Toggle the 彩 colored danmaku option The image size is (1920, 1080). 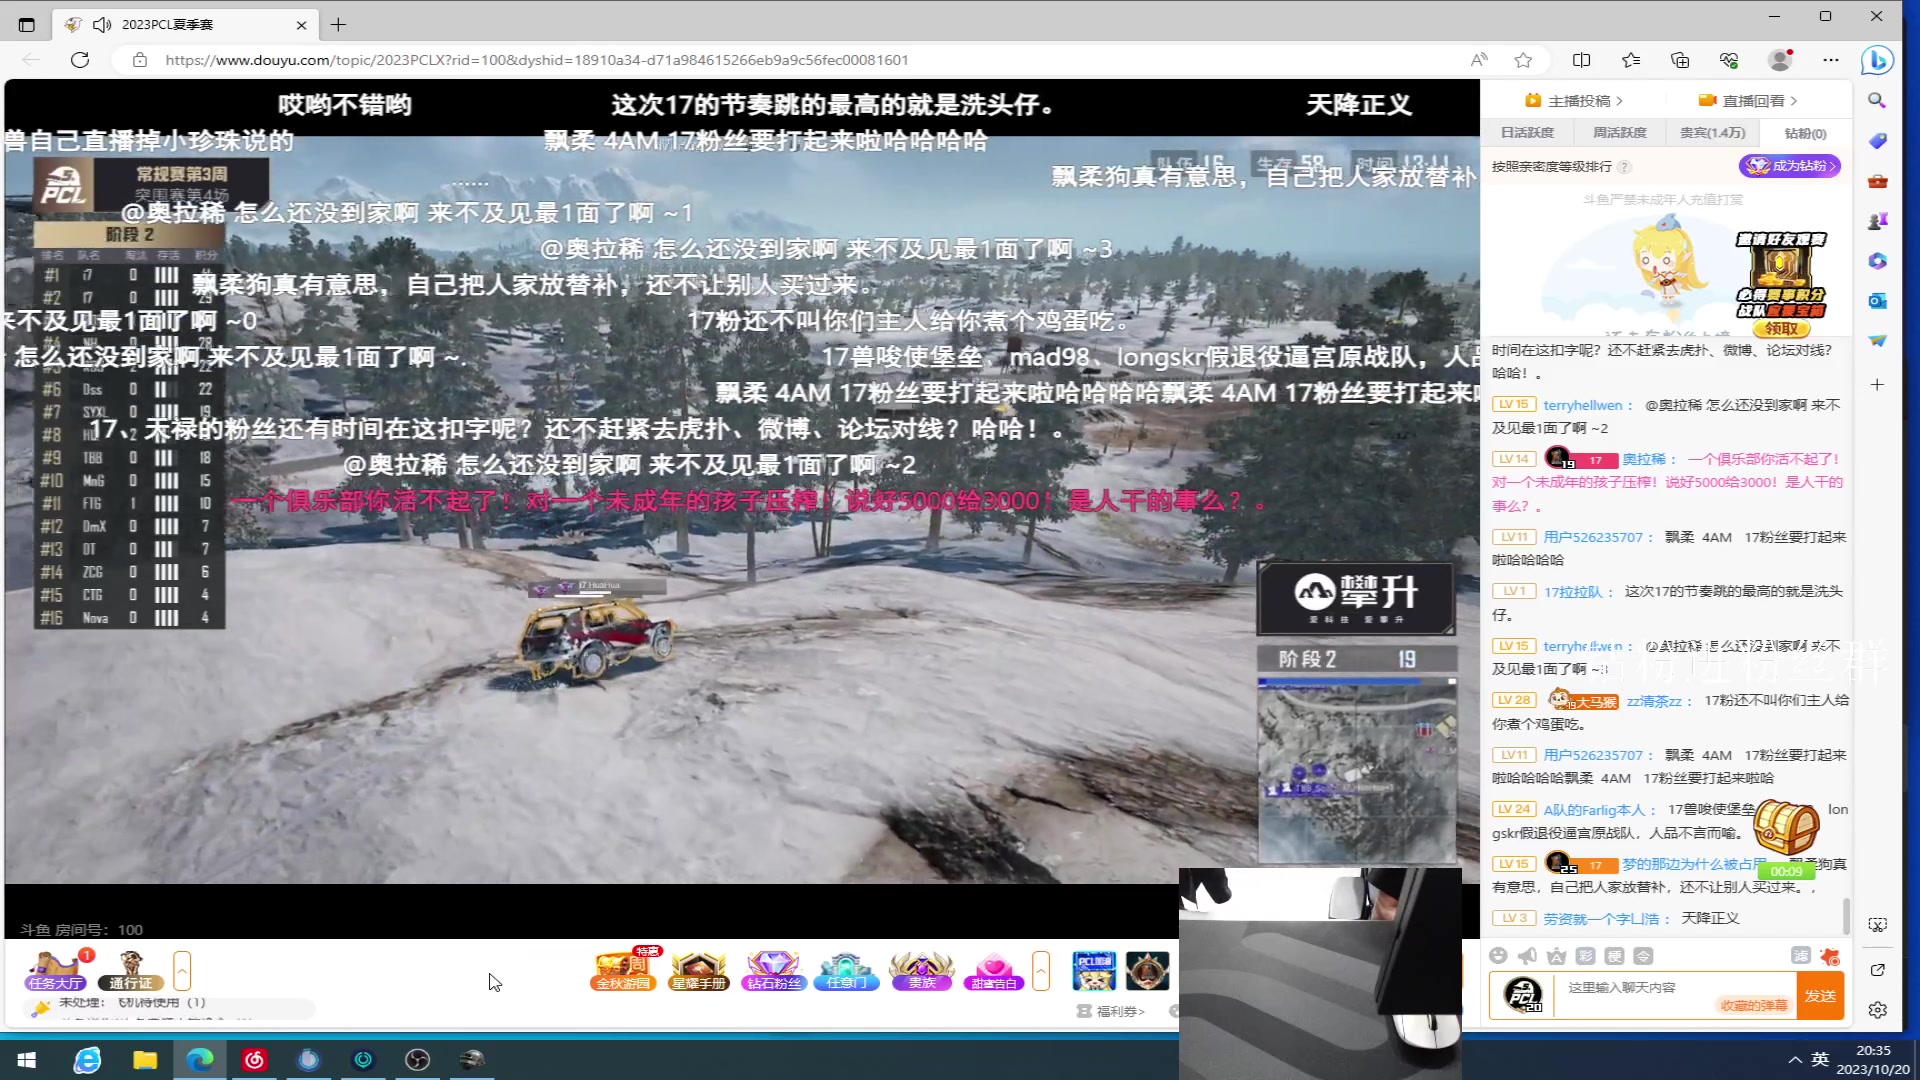[1585, 956]
